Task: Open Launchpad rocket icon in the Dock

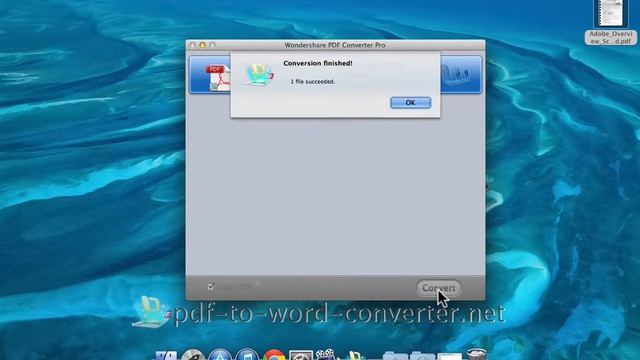Action: coord(193,355)
